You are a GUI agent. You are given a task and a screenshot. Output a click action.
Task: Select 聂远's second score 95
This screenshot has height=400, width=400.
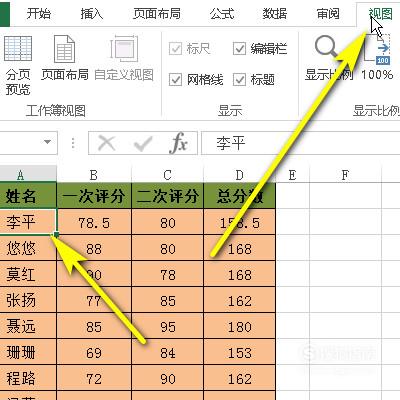click(x=167, y=326)
